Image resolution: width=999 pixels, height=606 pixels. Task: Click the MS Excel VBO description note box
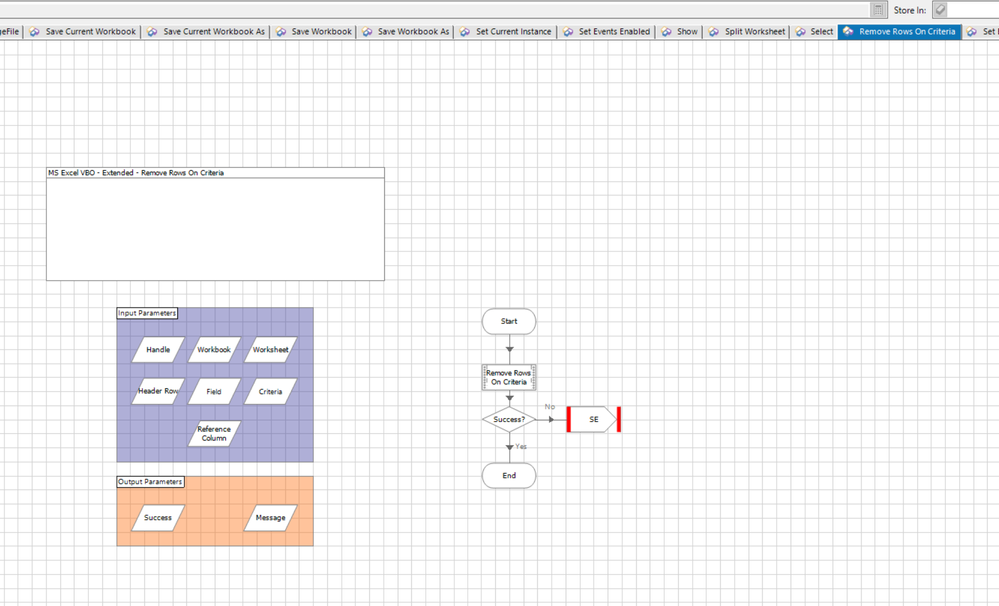[215, 228]
